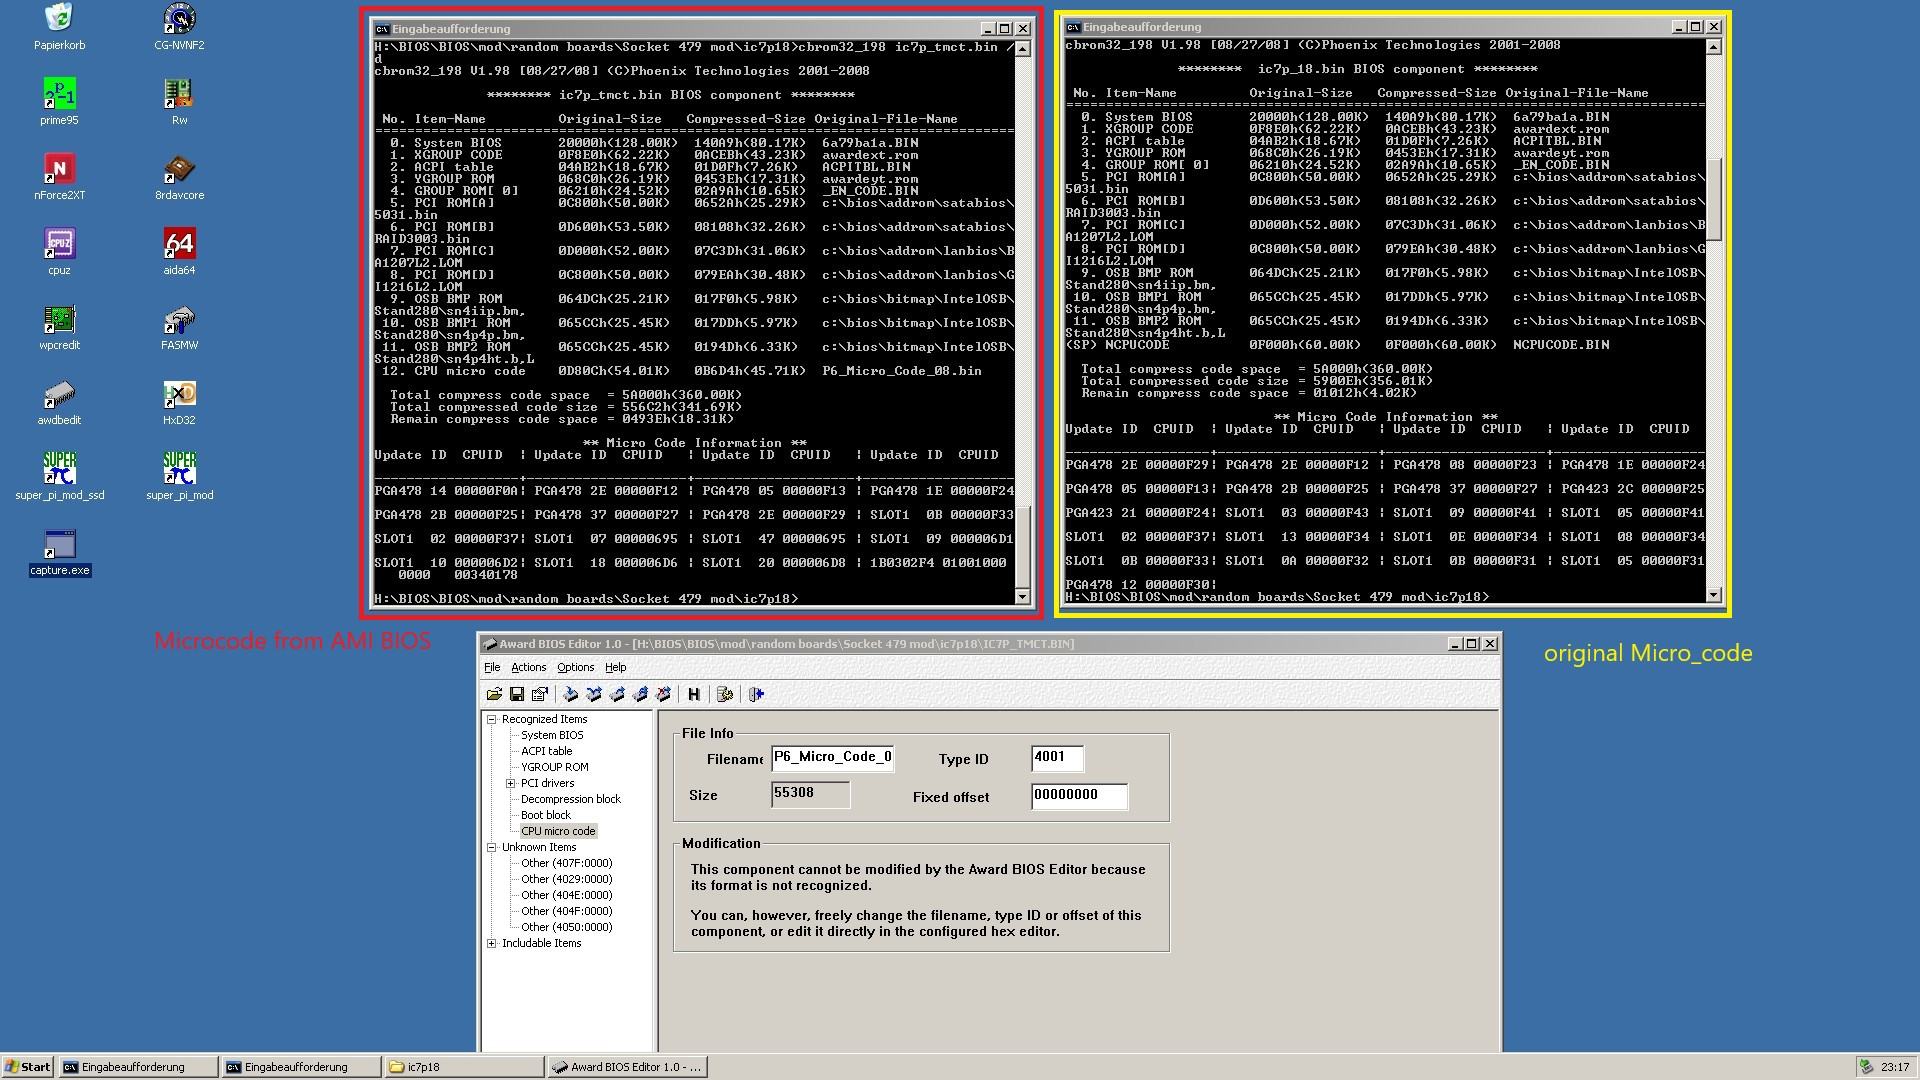Select Other (4029:0000) tree item
The height and width of the screenshot is (1080, 1920).
[566, 879]
